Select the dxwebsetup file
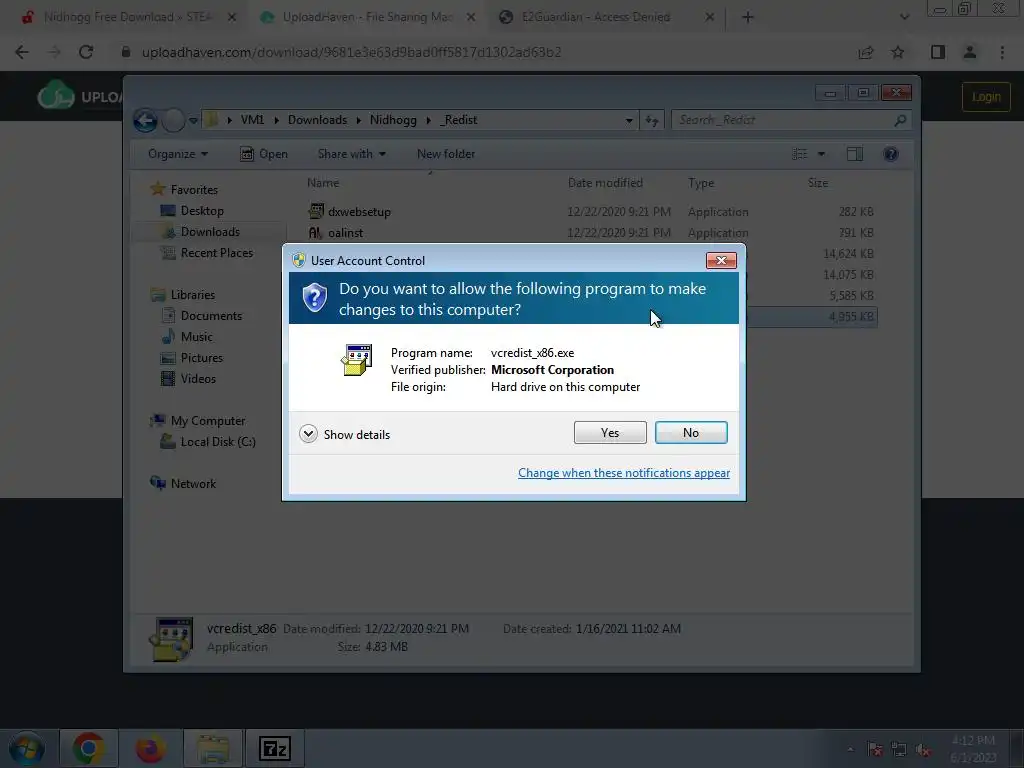The width and height of the screenshot is (1024, 768). point(359,212)
